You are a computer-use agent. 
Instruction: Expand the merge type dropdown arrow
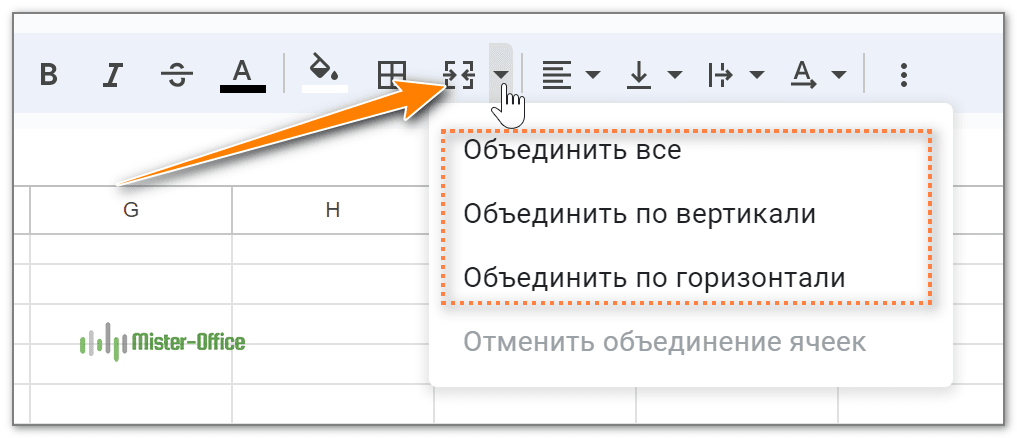coord(500,75)
